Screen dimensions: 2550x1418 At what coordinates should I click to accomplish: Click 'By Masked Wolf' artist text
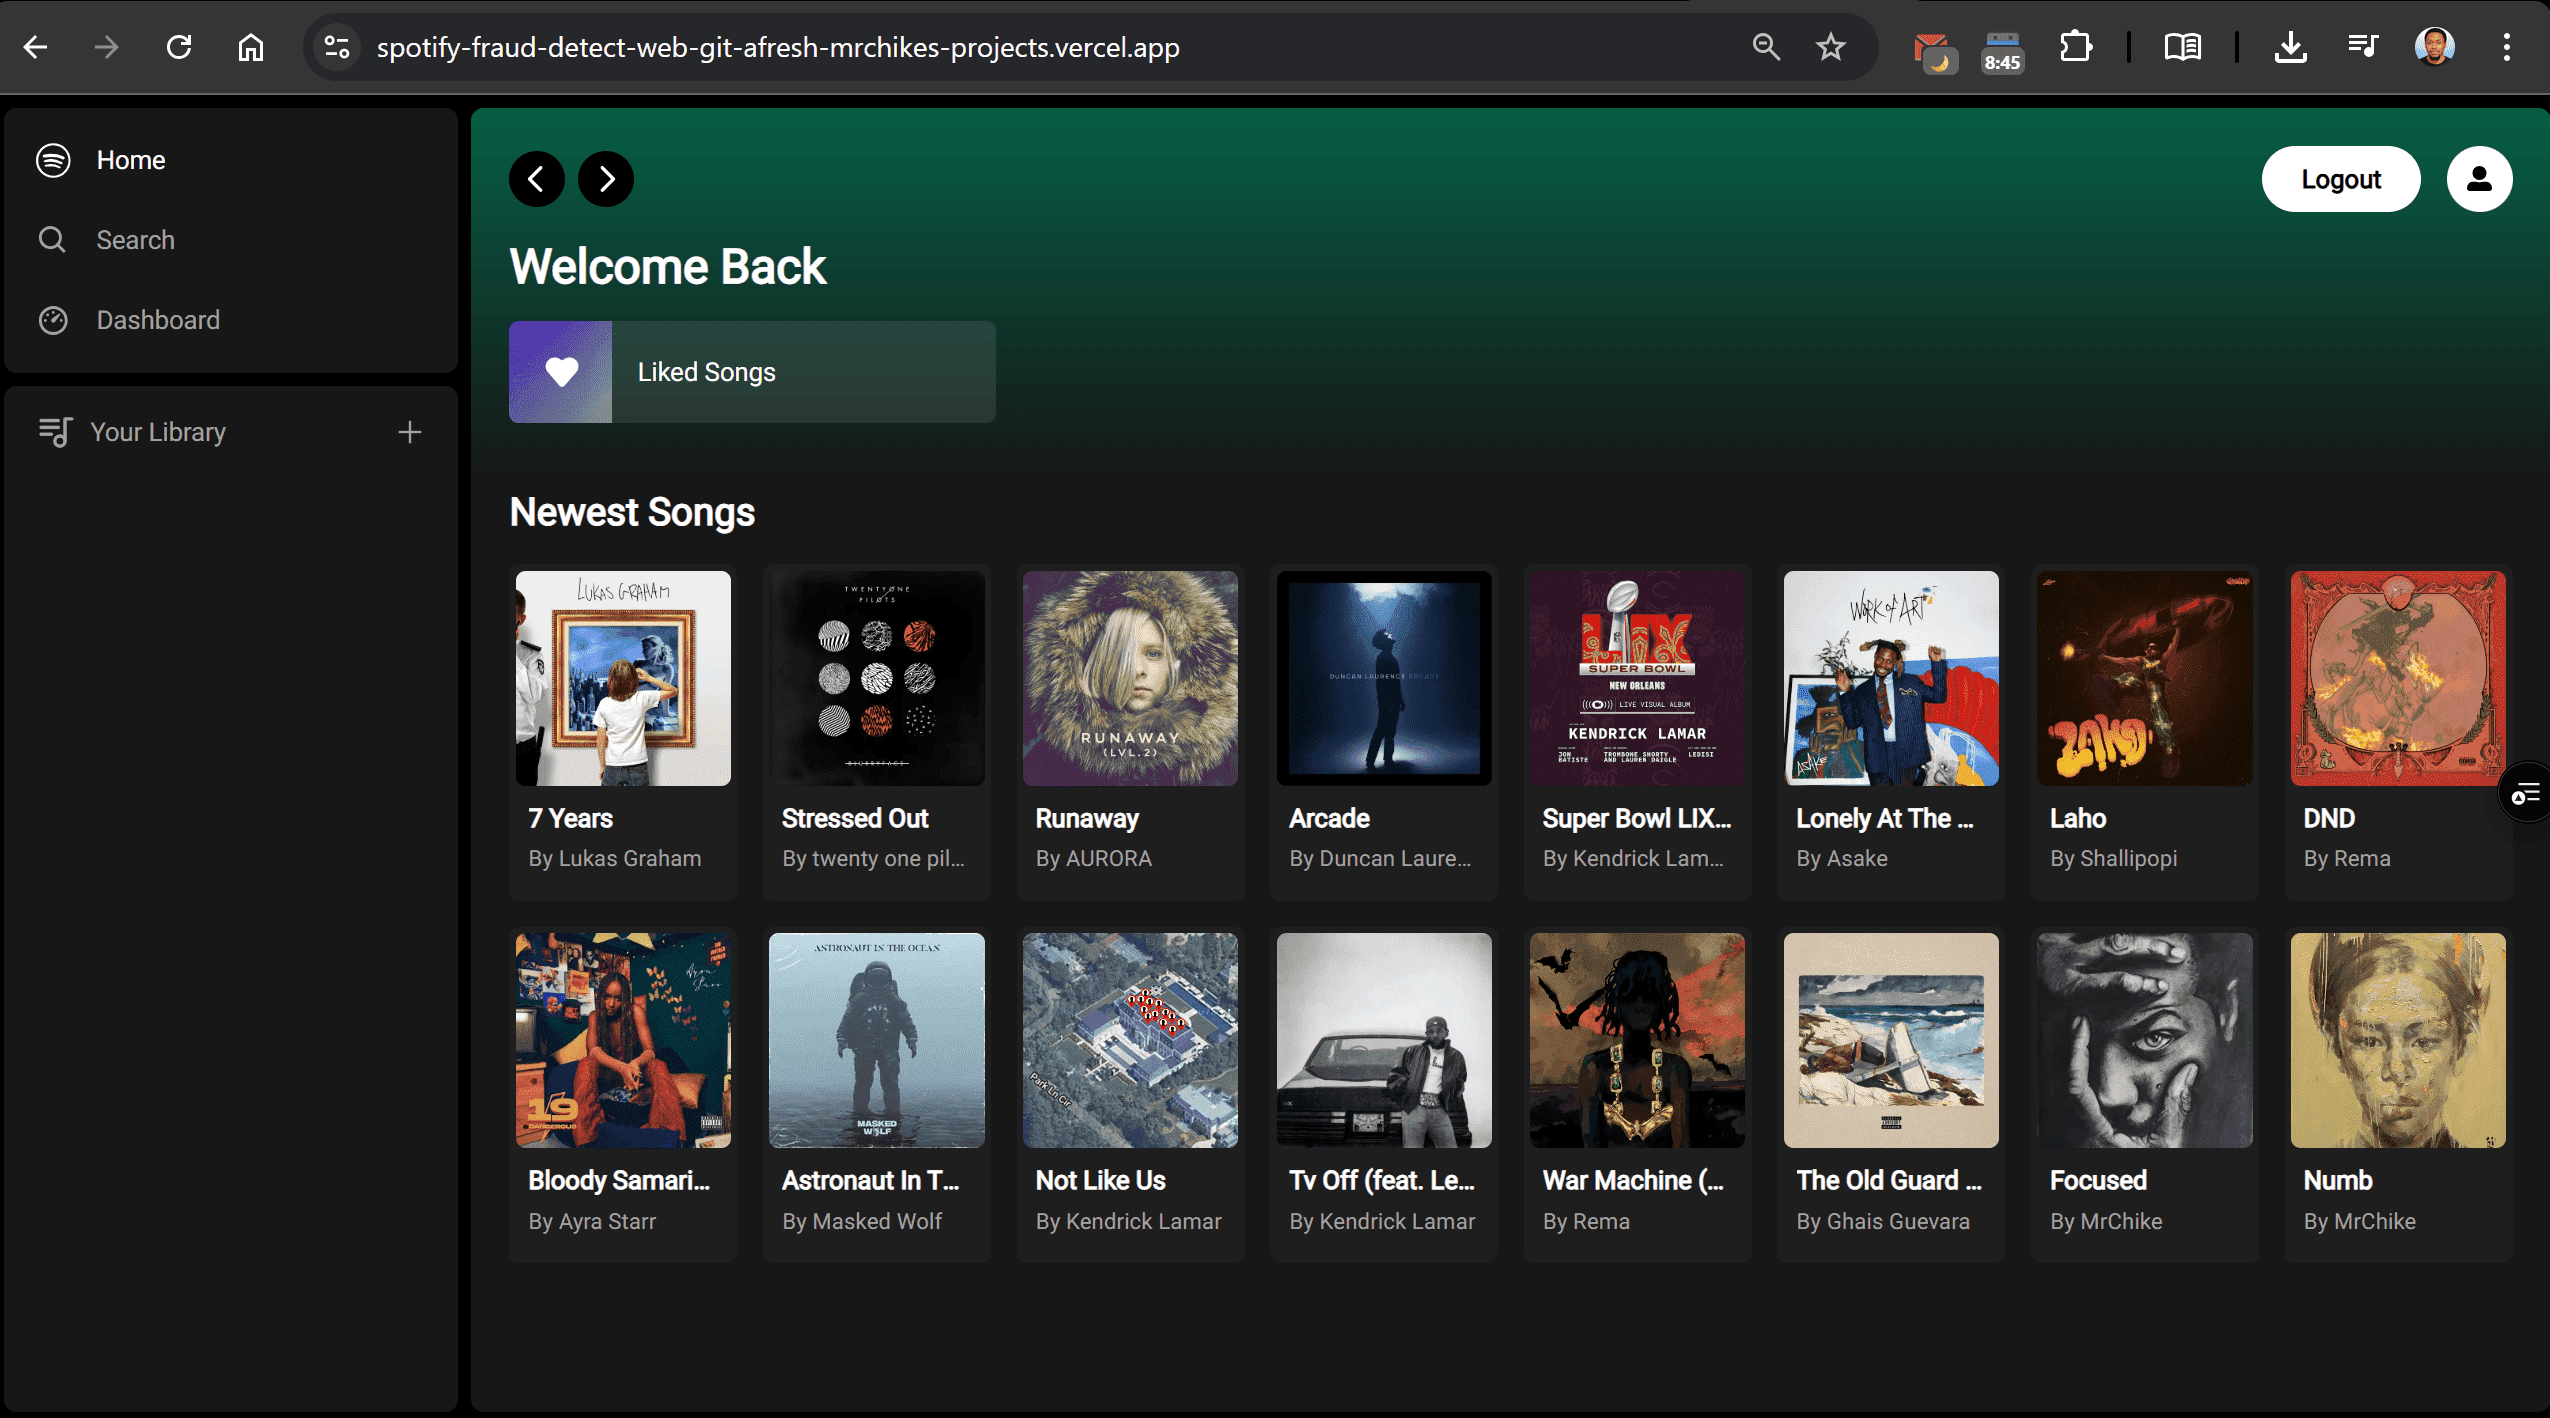[x=862, y=1221]
